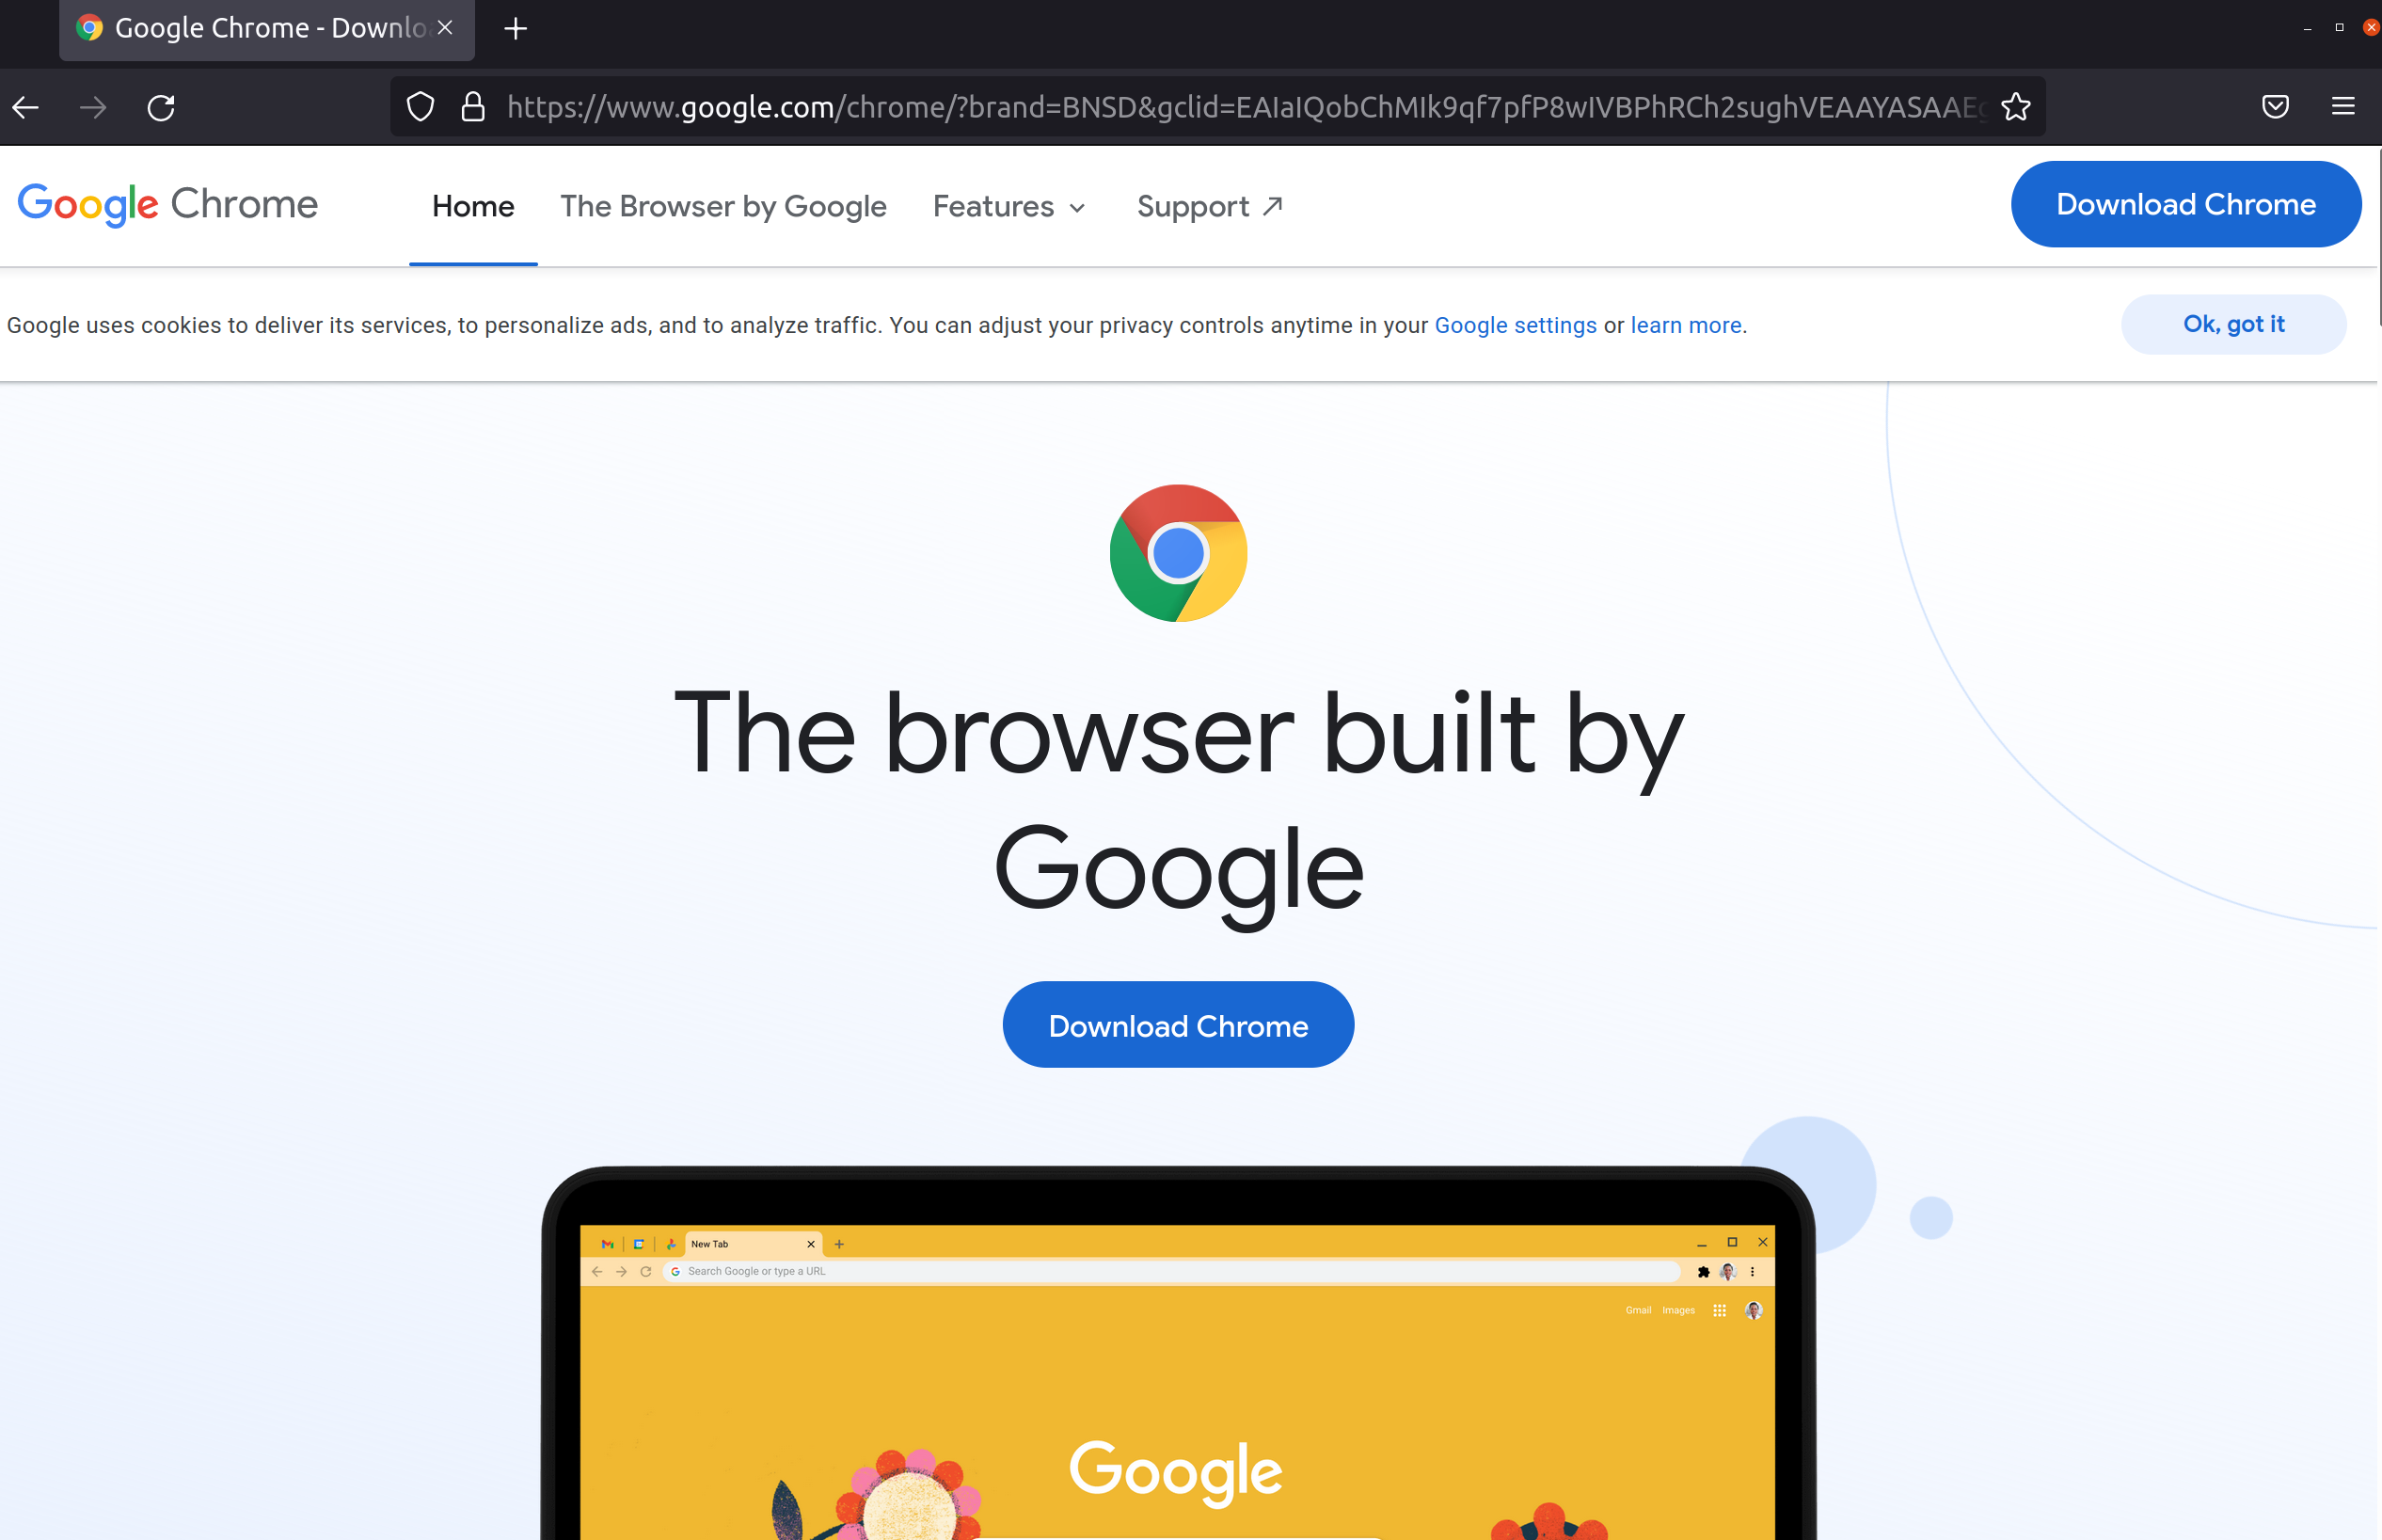Screen dimensions: 2382x1540
Task: Click the Pocket save icon in toolbar
Action: [2276, 107]
